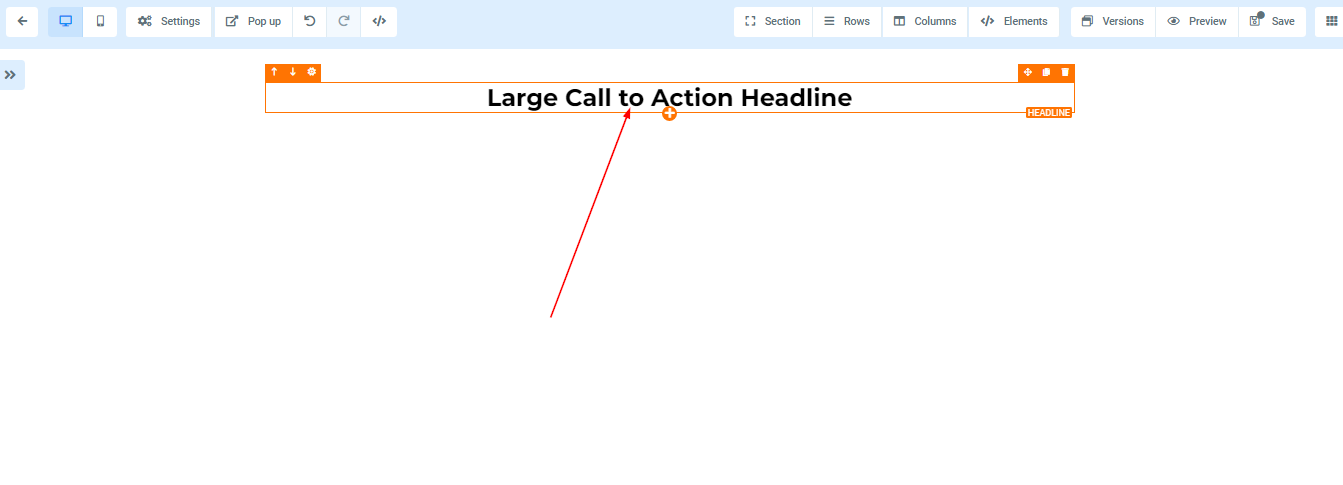
Task: Open page Versions history
Action: tap(1112, 21)
